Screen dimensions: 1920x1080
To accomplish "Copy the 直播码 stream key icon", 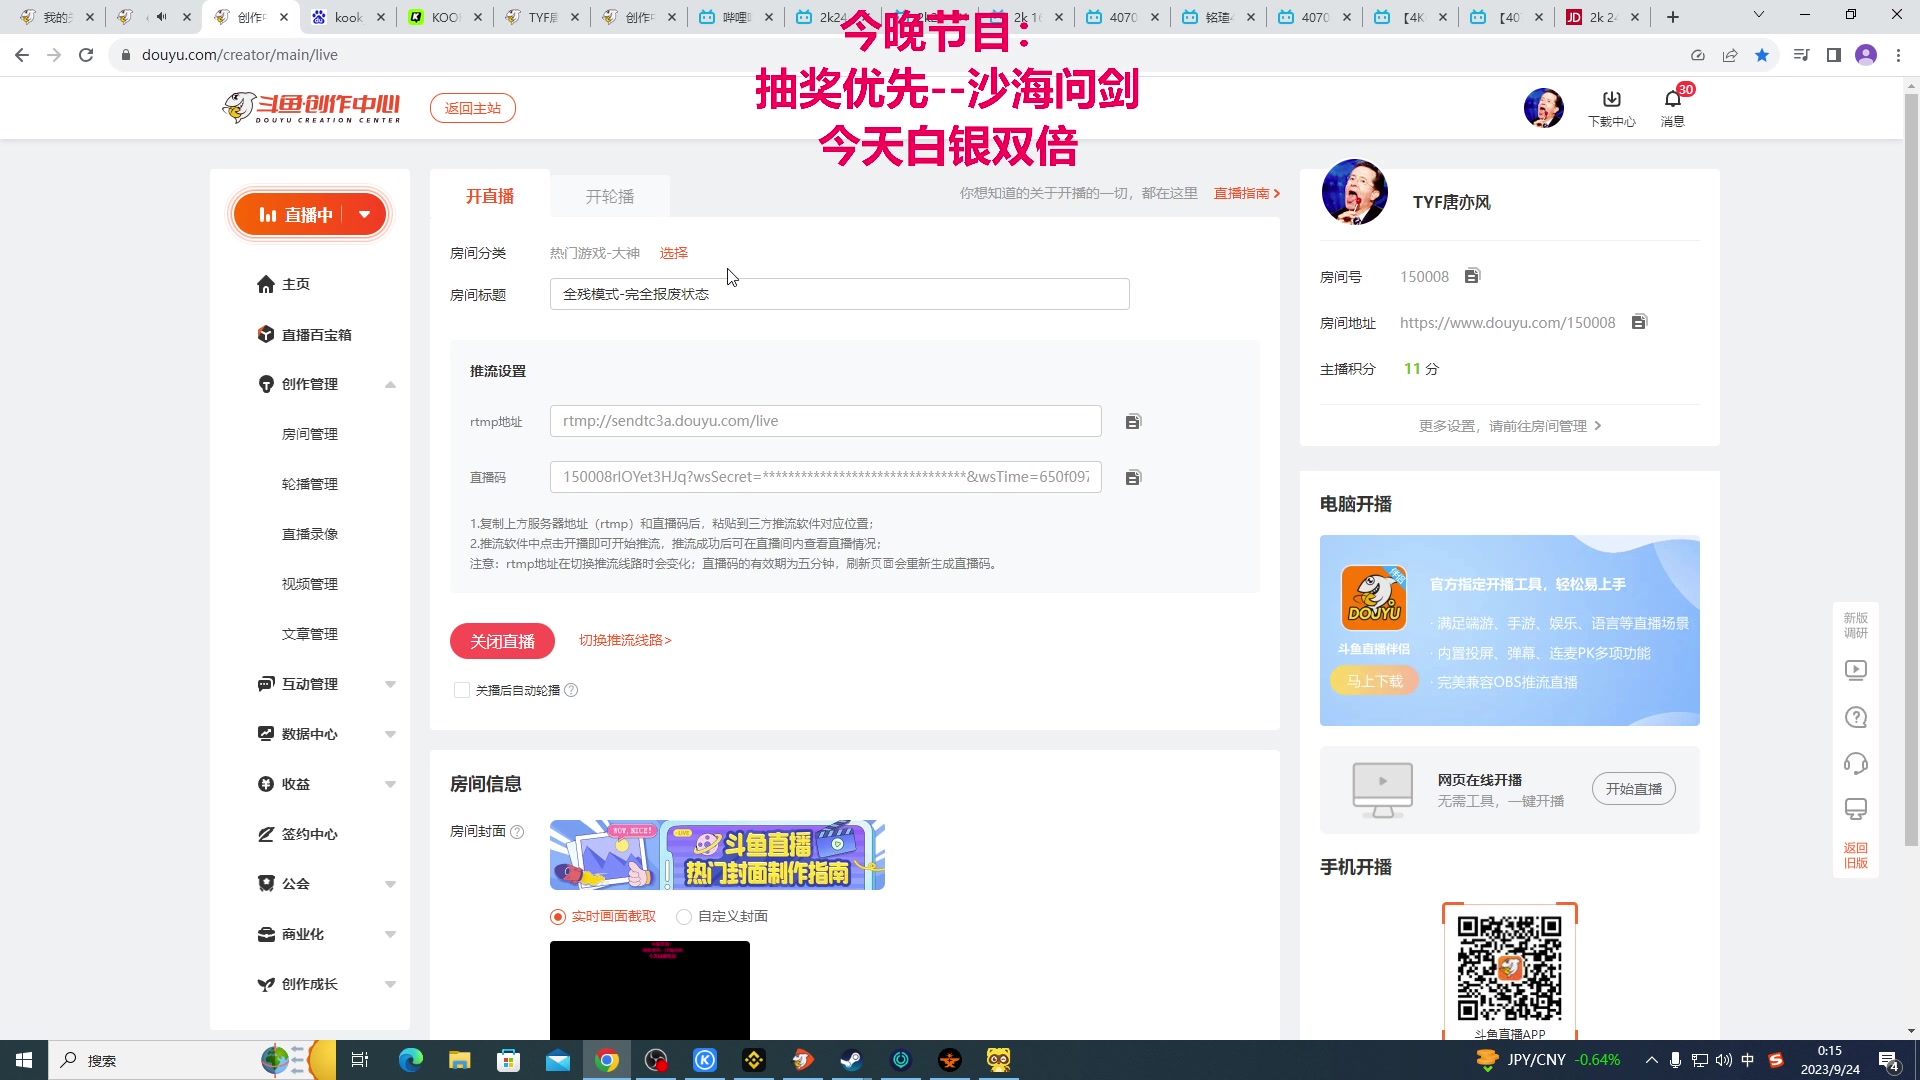I will [x=1133, y=477].
